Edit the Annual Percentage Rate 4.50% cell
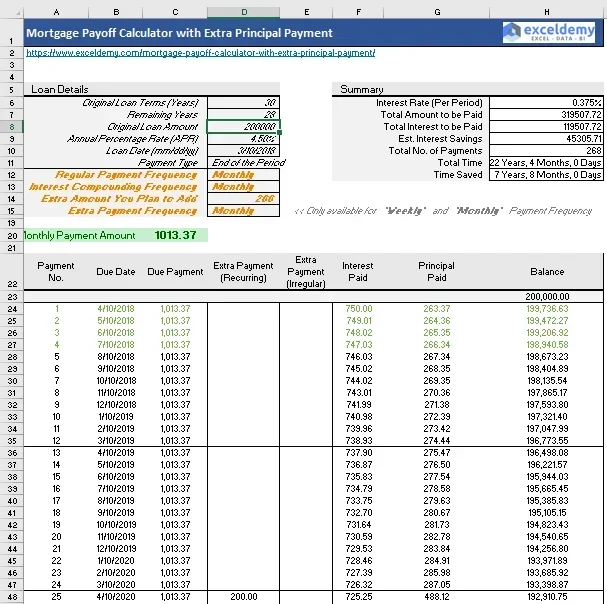 [x=243, y=139]
